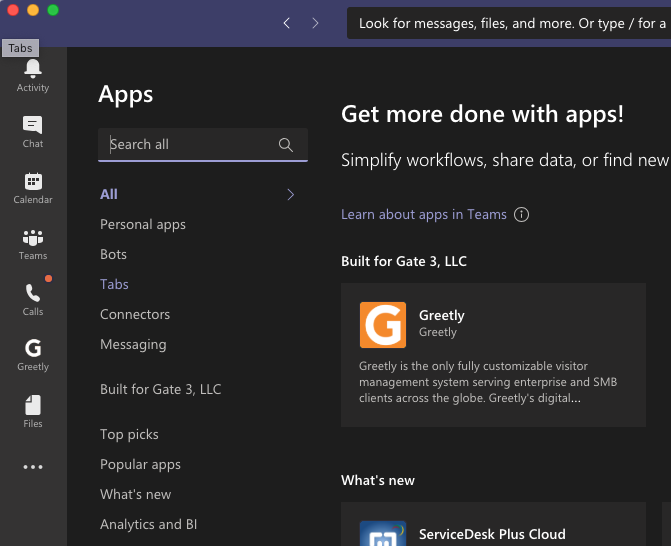Select the Tabs category
Screen dimensions: 671x546
point(114,284)
